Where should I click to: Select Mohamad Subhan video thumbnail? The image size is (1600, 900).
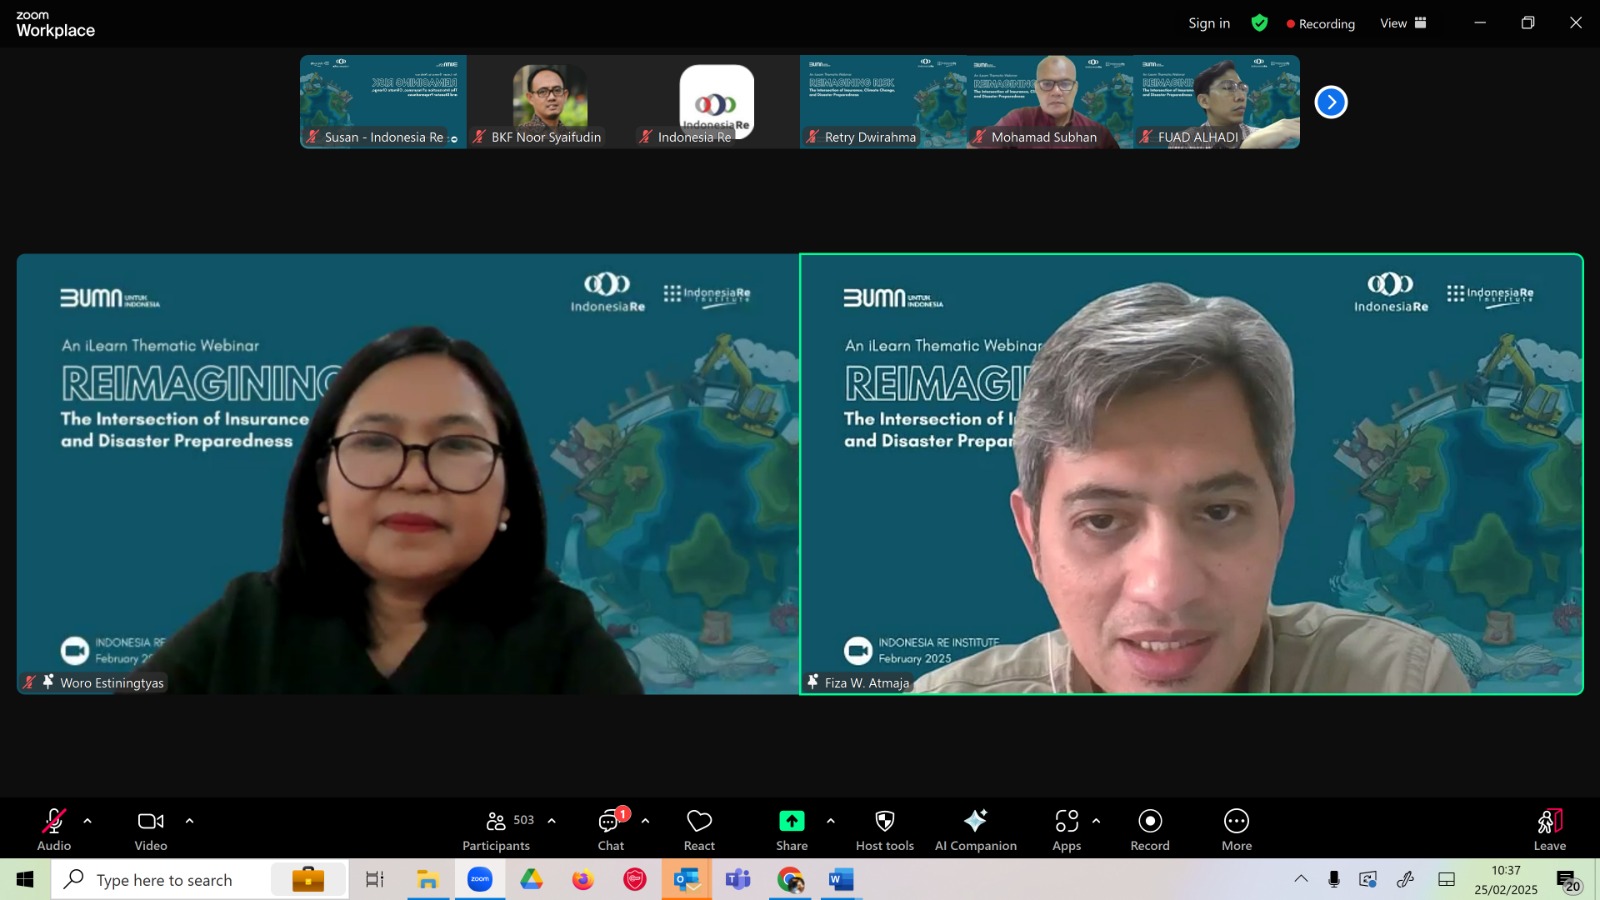point(1050,102)
